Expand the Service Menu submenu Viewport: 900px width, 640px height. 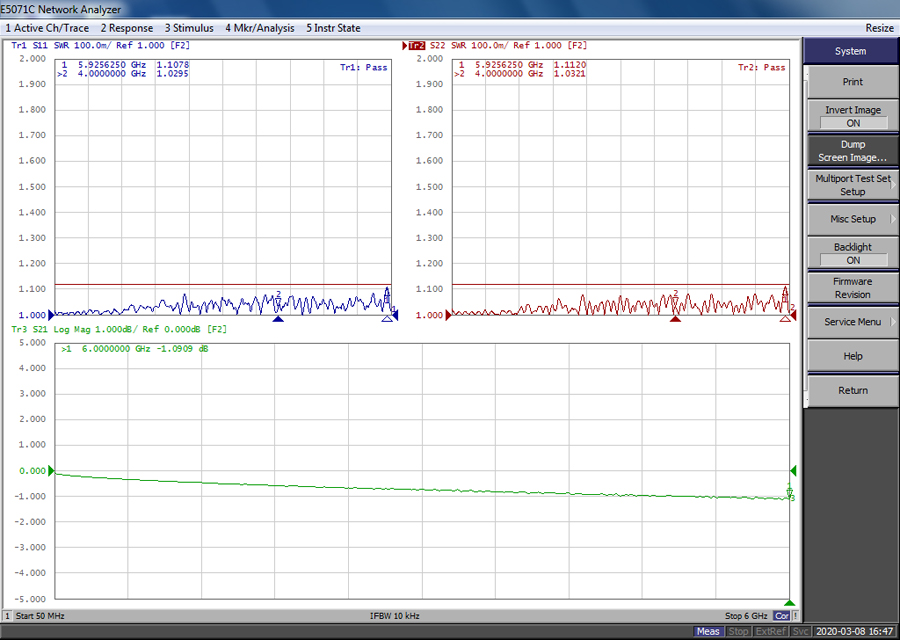(852, 322)
